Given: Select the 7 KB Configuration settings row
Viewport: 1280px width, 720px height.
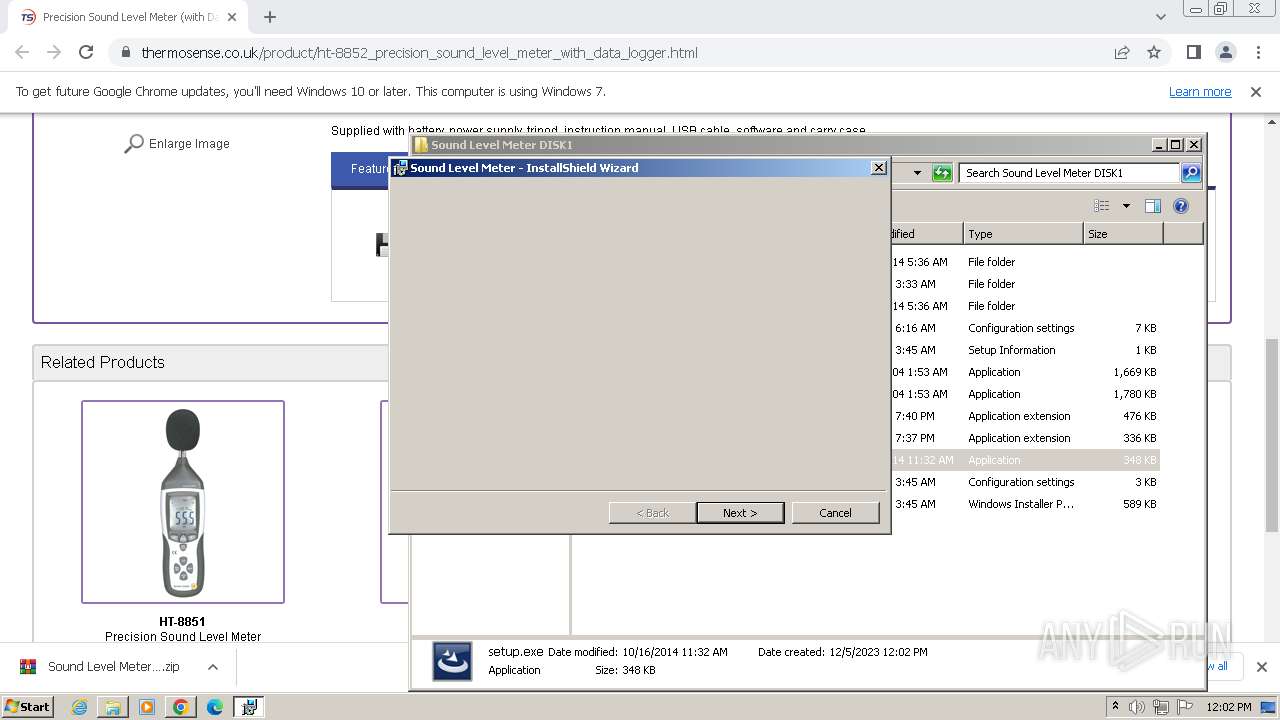Looking at the screenshot, I should pos(1024,328).
